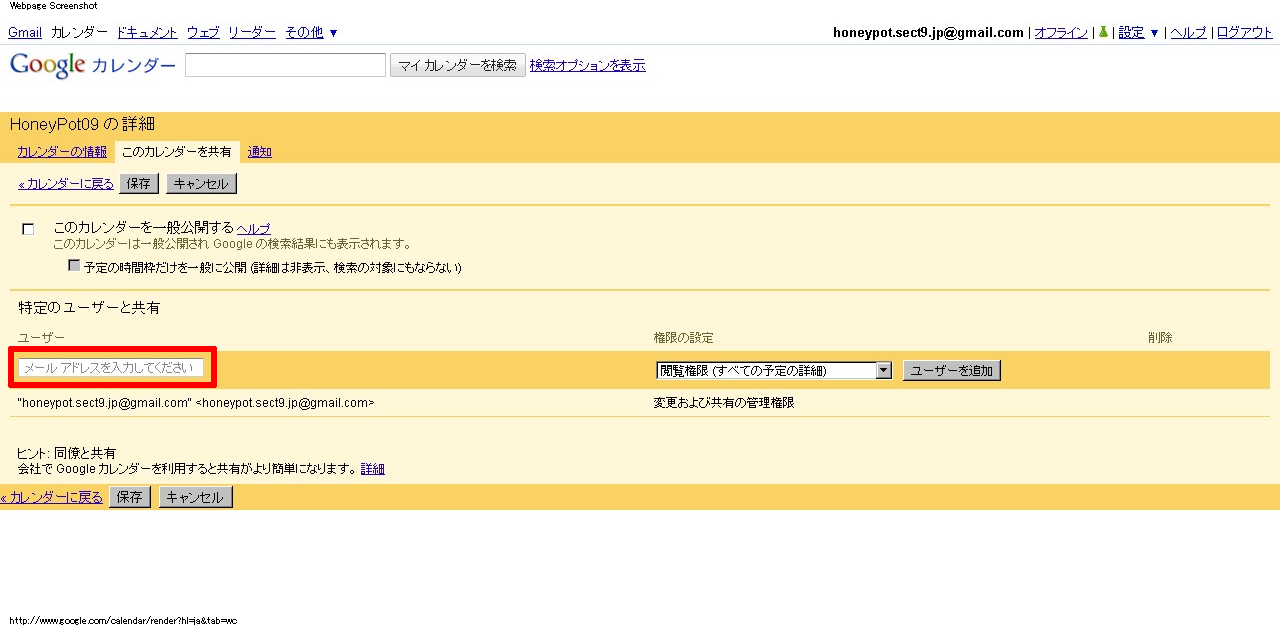The width and height of the screenshot is (1280, 625).
Task: Click 保存 button below the tabs
Action: point(139,184)
